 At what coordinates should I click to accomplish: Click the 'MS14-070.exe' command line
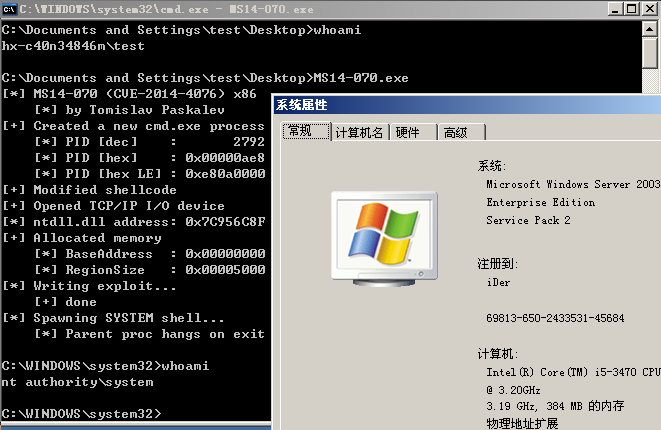205,78
